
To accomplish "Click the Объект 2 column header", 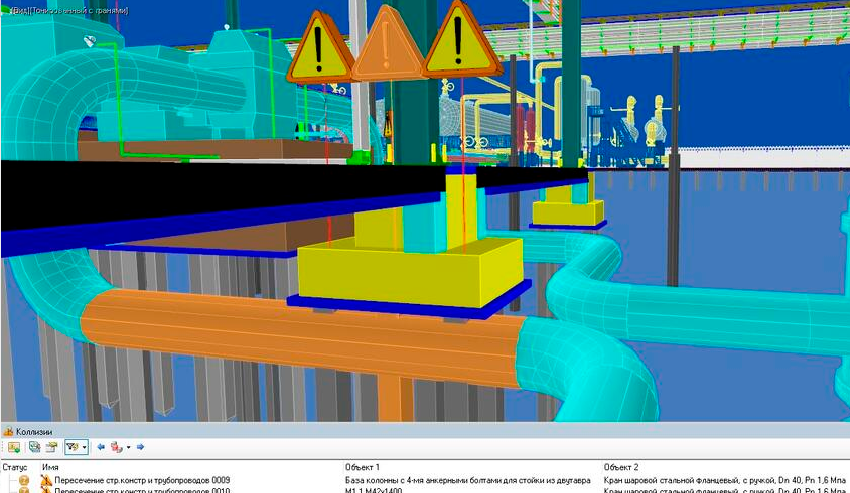I will point(622,467).
